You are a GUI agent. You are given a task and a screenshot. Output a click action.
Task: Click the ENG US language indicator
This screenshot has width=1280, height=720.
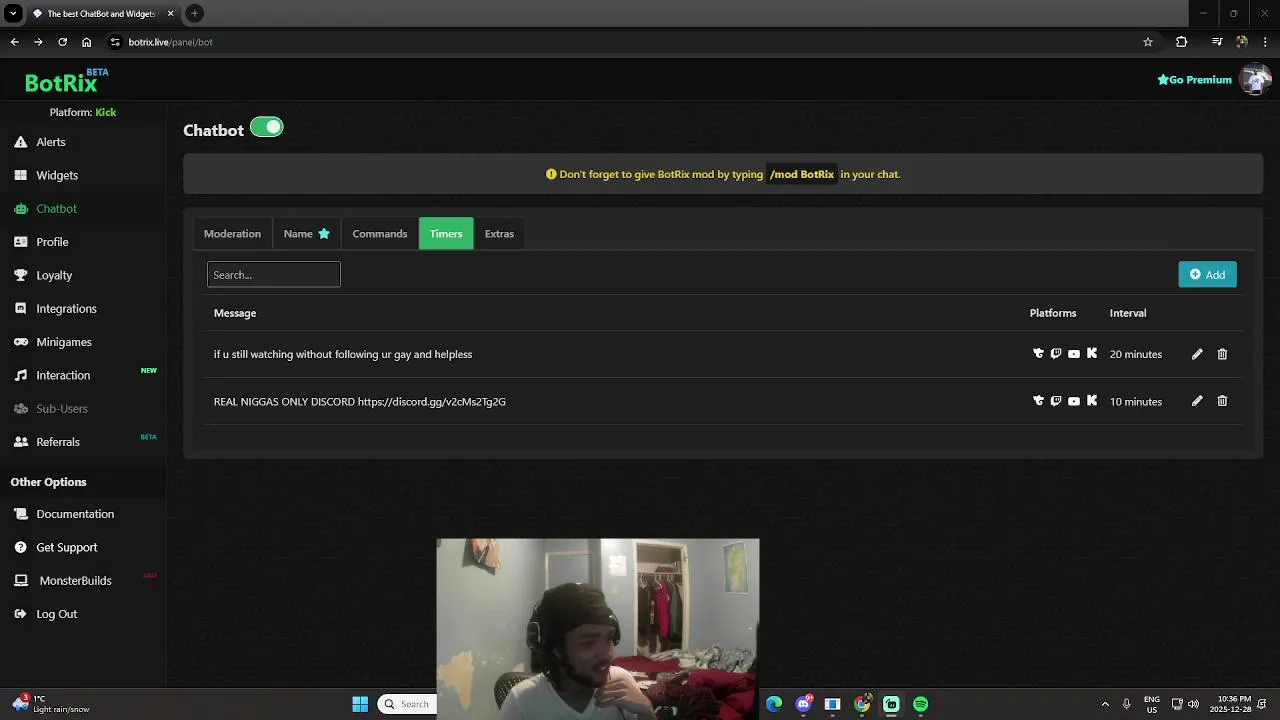pyautogui.click(x=1152, y=704)
